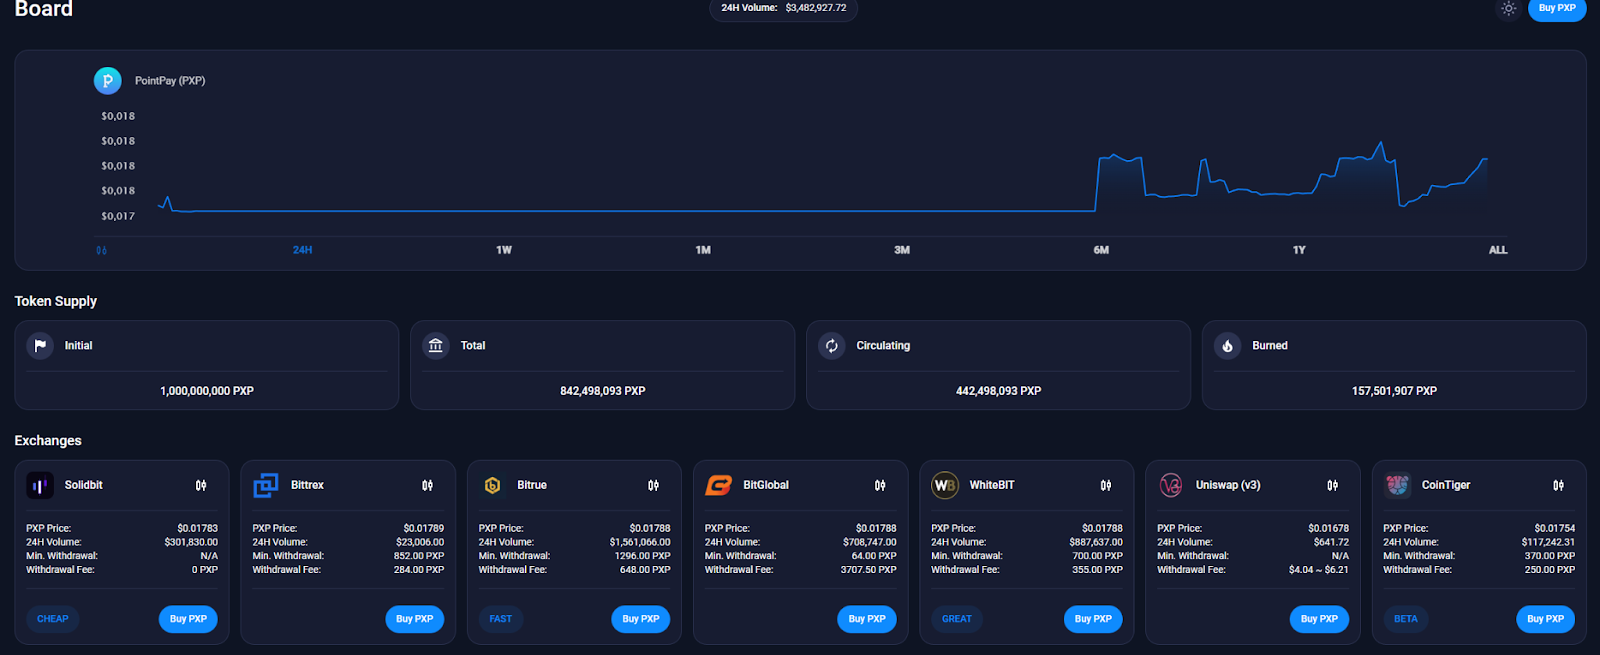Image resolution: width=1600 pixels, height=655 pixels.
Task: Buy PXP on Uniswap (v3)
Action: click(1319, 619)
